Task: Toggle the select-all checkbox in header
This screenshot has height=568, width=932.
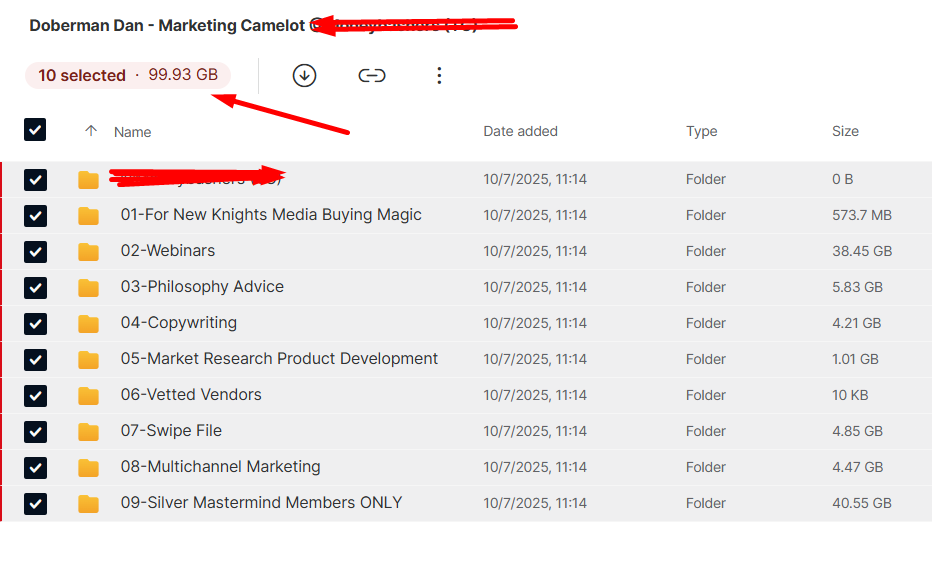Action: (x=35, y=130)
